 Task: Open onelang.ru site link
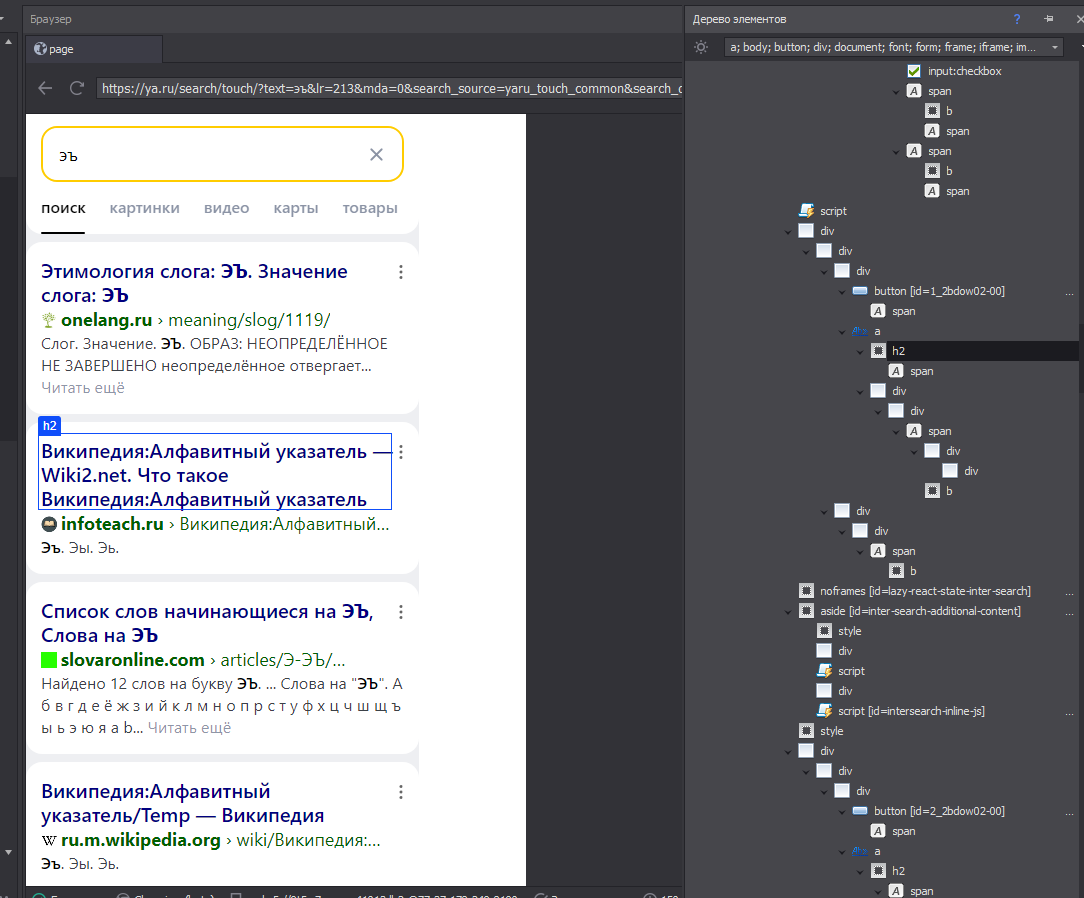(106, 320)
